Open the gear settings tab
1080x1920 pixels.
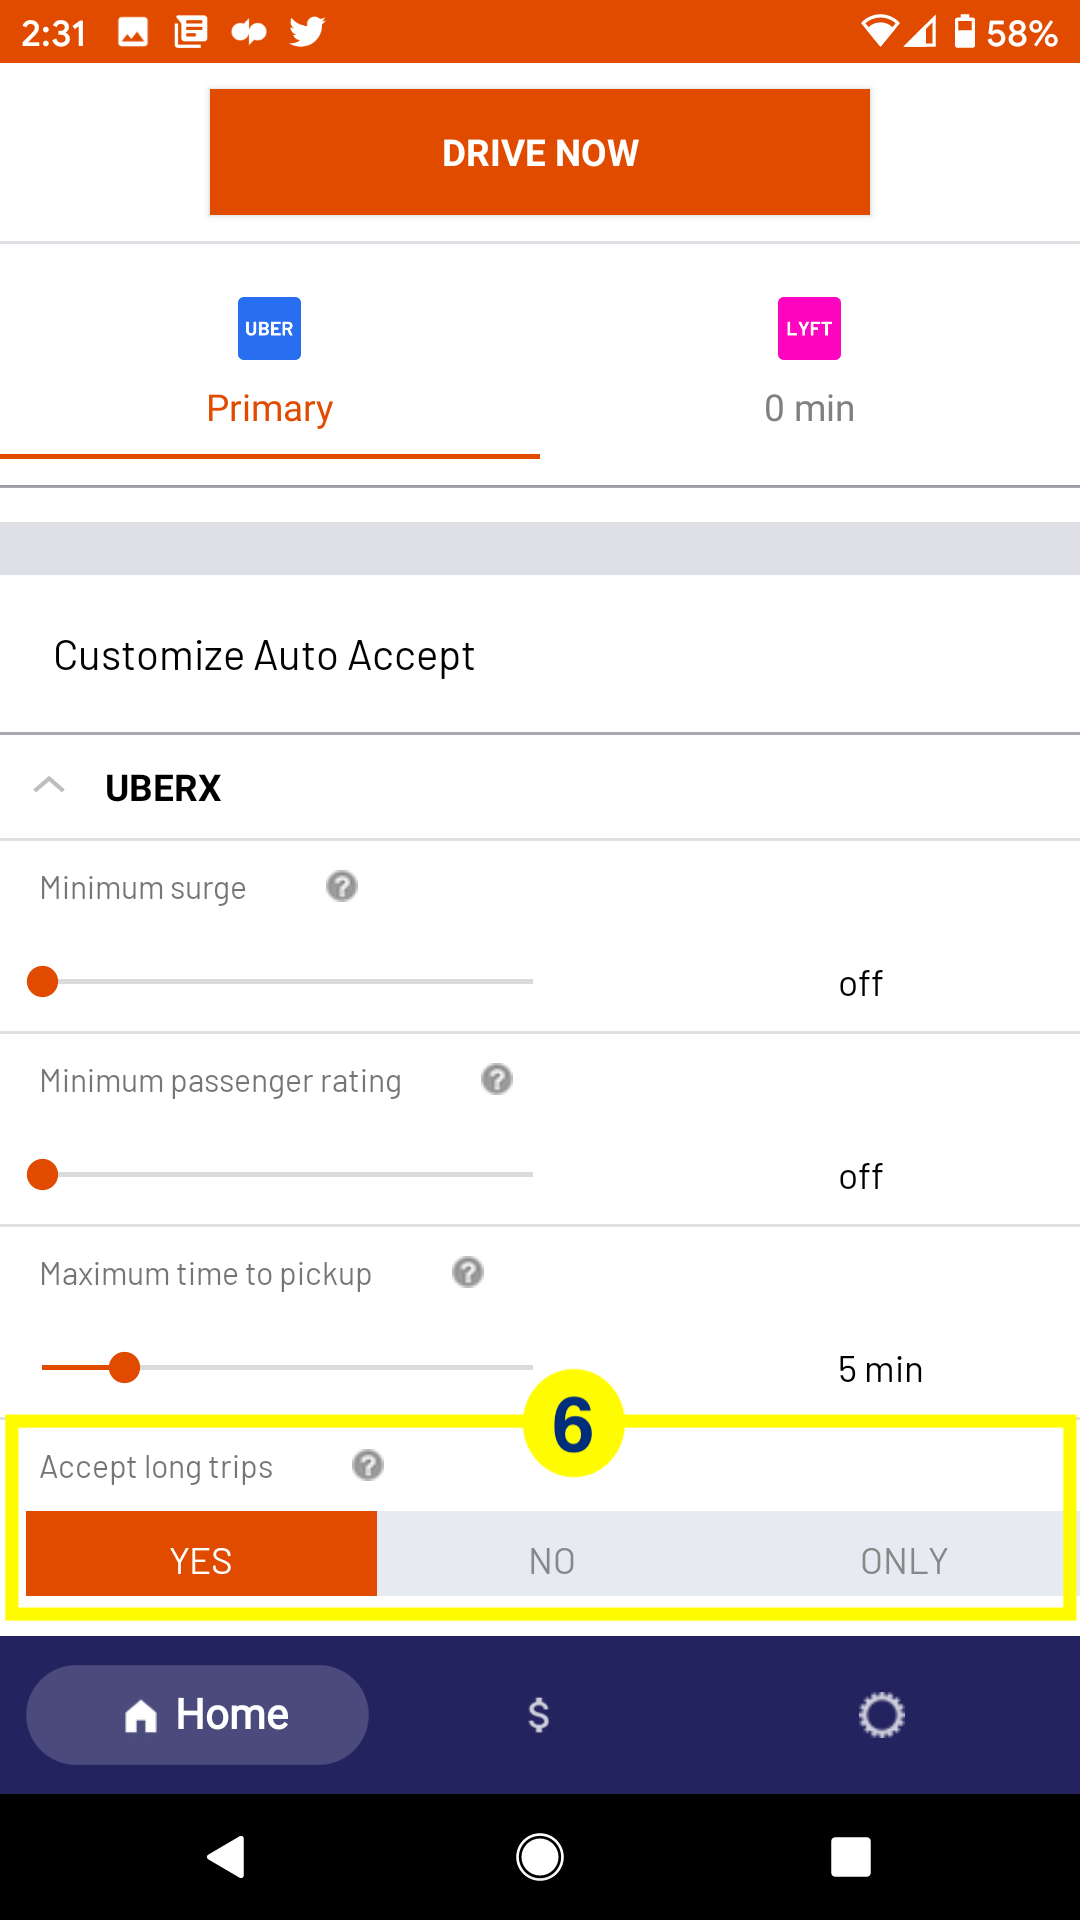[881, 1715]
